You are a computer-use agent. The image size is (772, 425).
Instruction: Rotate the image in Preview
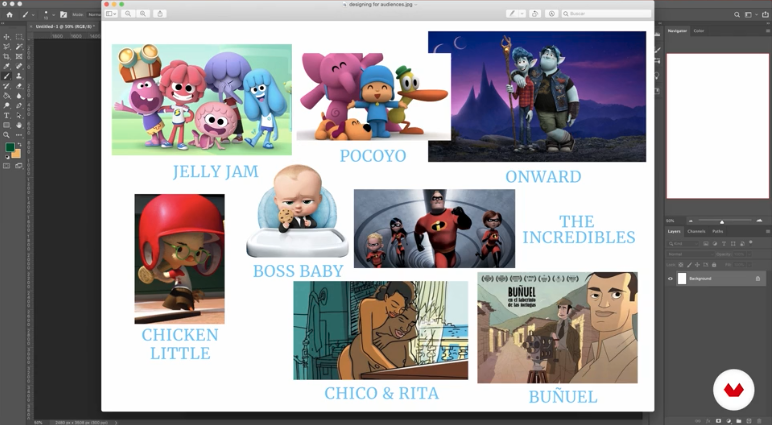click(535, 14)
